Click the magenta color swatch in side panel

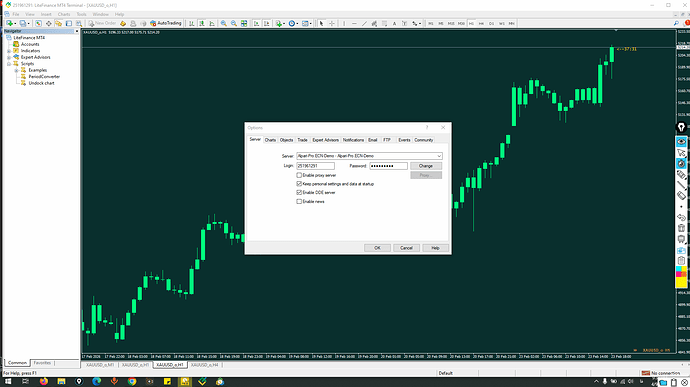[x=679, y=274]
